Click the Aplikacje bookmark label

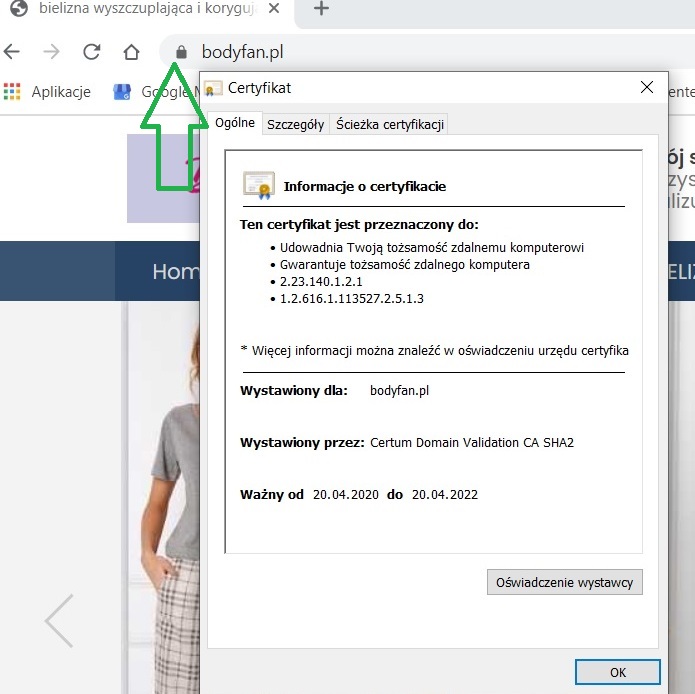click(61, 92)
